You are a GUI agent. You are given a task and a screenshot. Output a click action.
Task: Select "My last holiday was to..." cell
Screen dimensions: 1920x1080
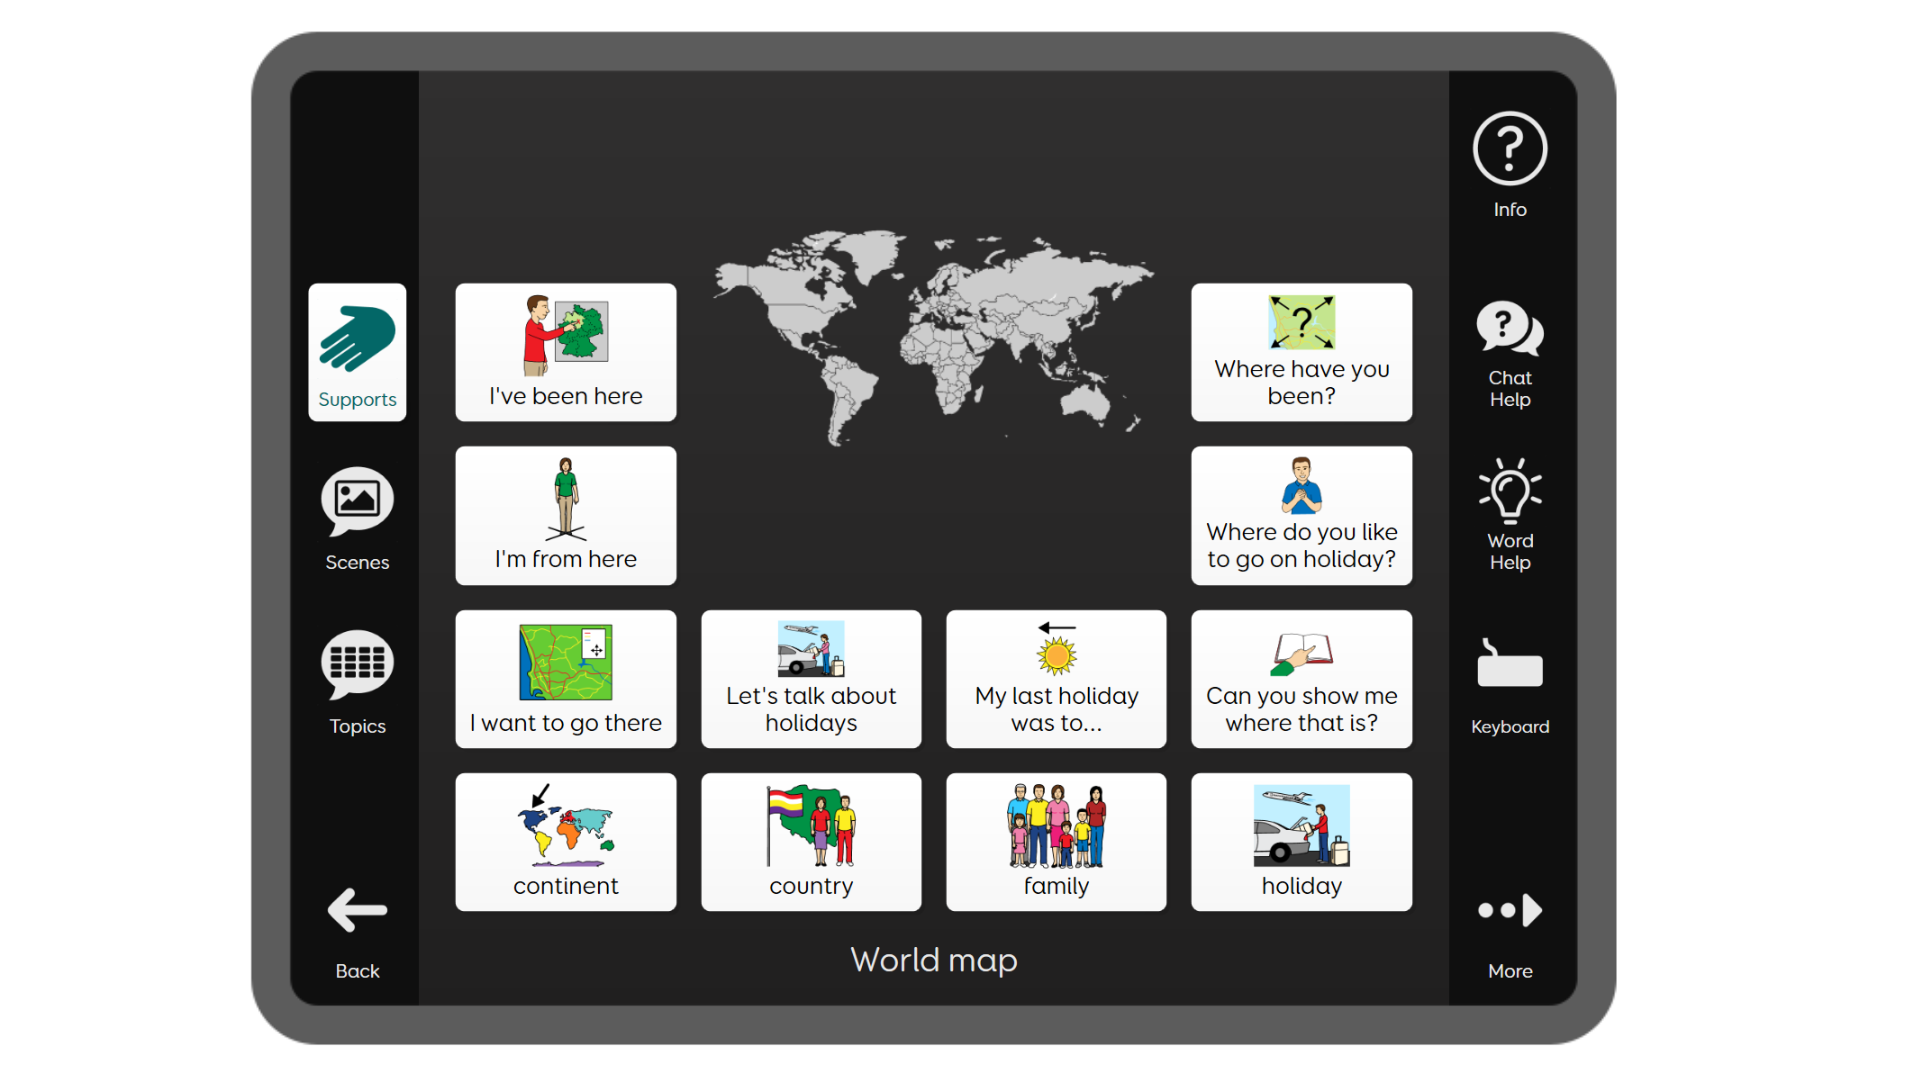1056,679
